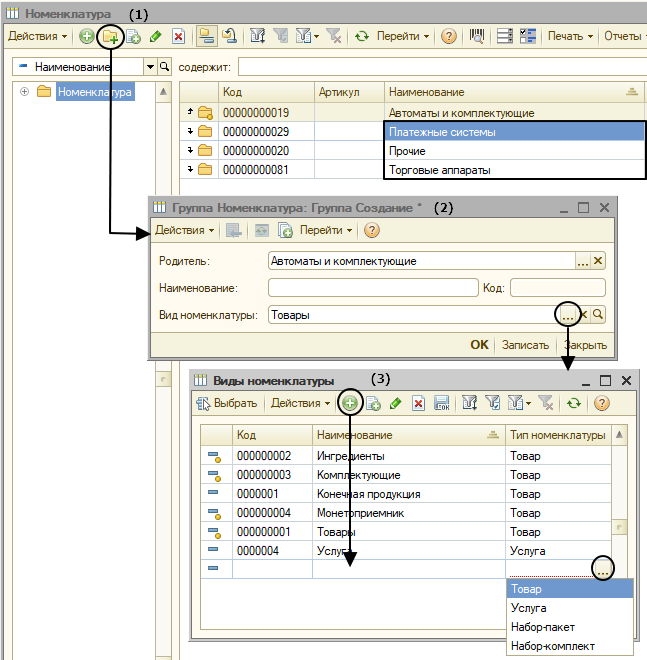Click the green add item icon in Номенклатура toolbar
This screenshot has width=647, height=660.
click(87, 37)
